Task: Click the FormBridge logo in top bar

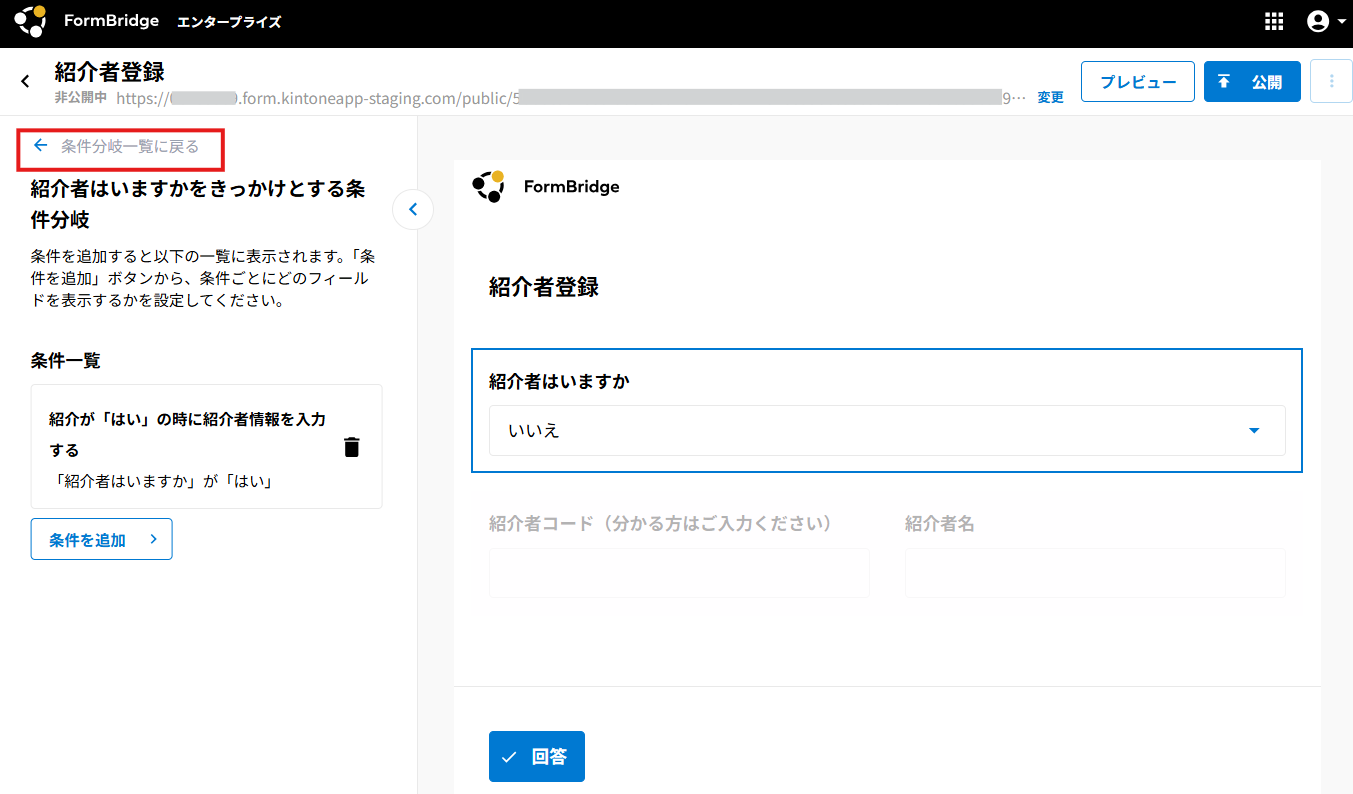Action: click(x=30, y=21)
